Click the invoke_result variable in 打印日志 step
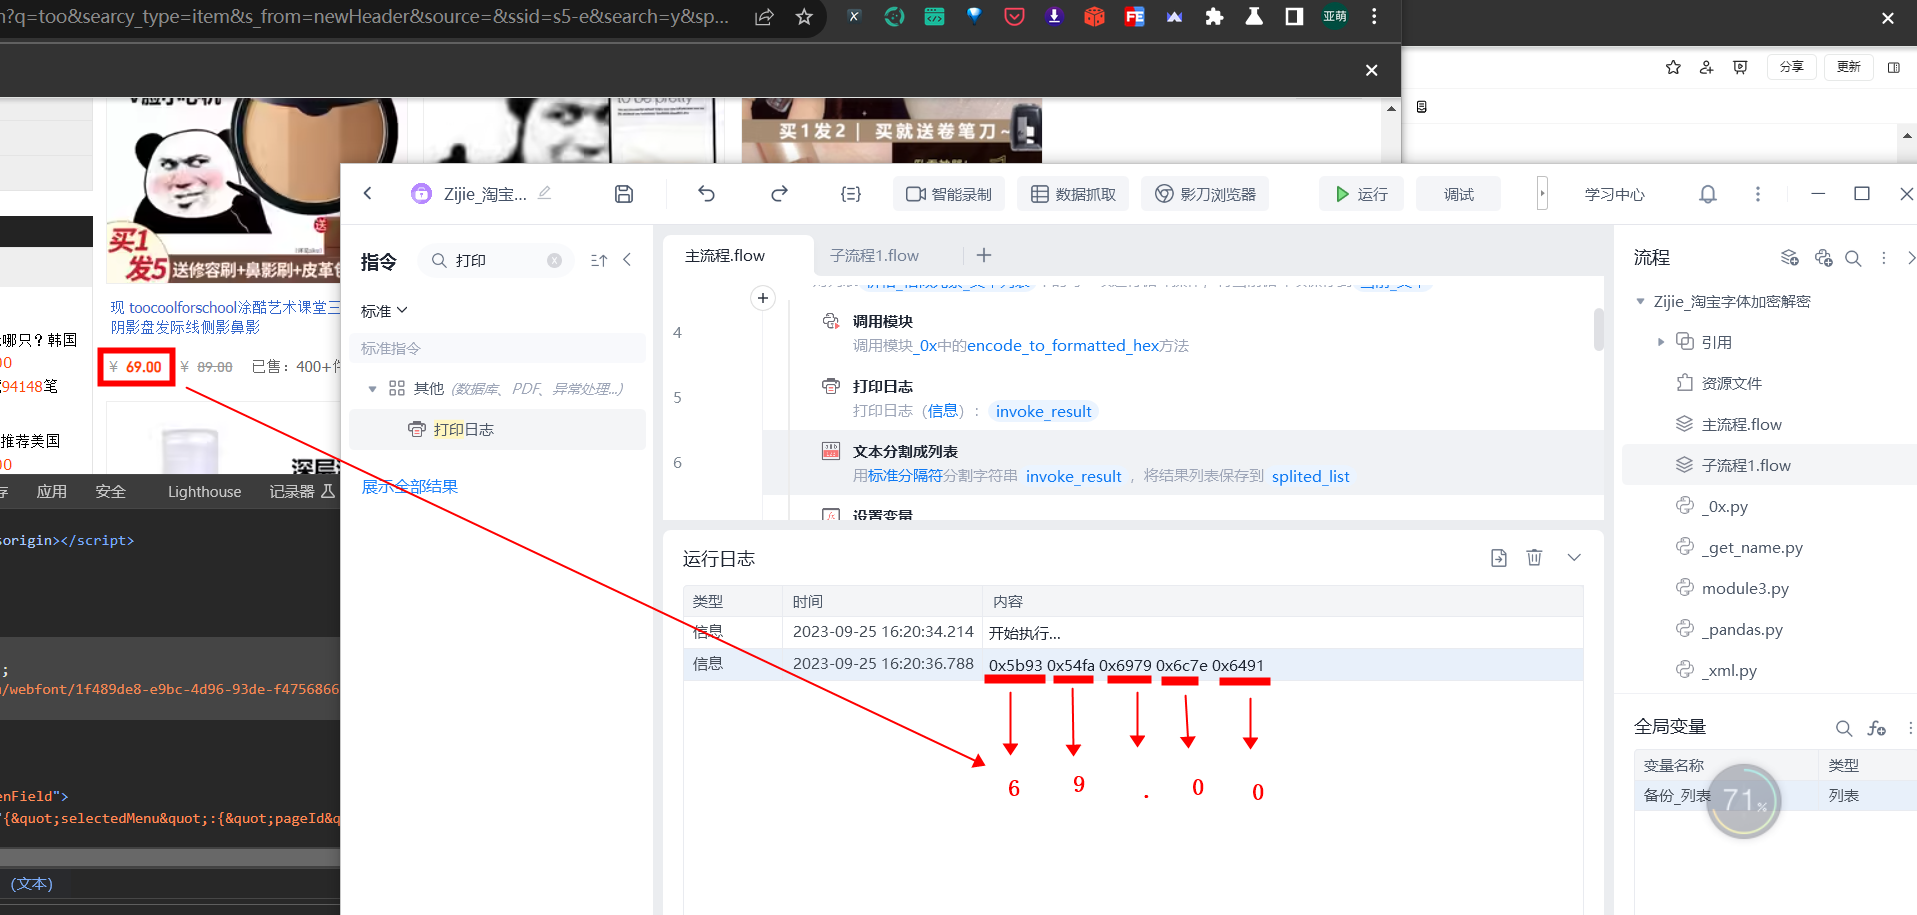Image resolution: width=1917 pixels, height=915 pixels. pyautogui.click(x=1043, y=411)
